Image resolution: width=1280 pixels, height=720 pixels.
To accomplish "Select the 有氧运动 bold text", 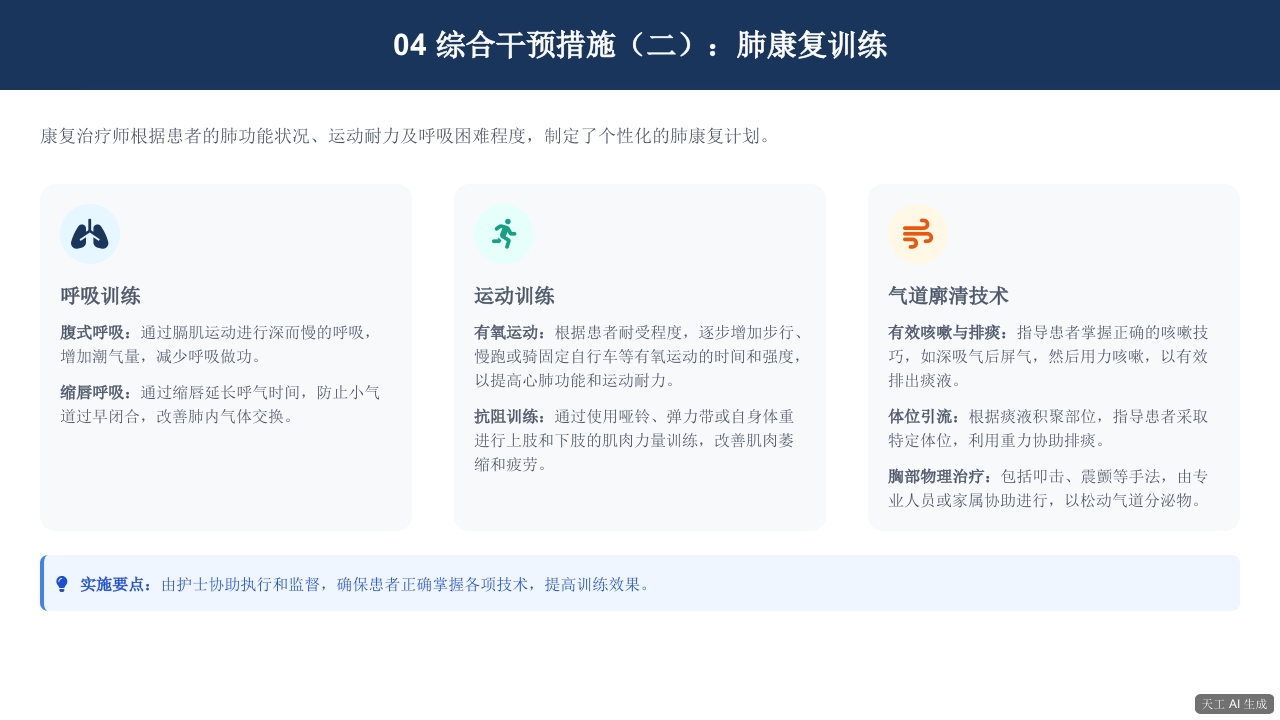I will (x=507, y=332).
